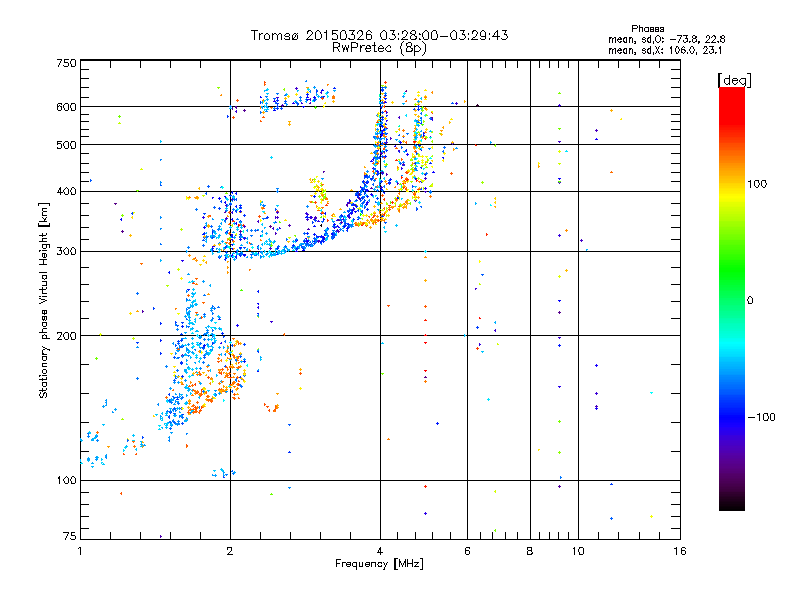Click the 'mean, sd,X: 106.0, 23.1' line
Image resolution: width=800 pixels, height=600 pixels.
point(665,51)
